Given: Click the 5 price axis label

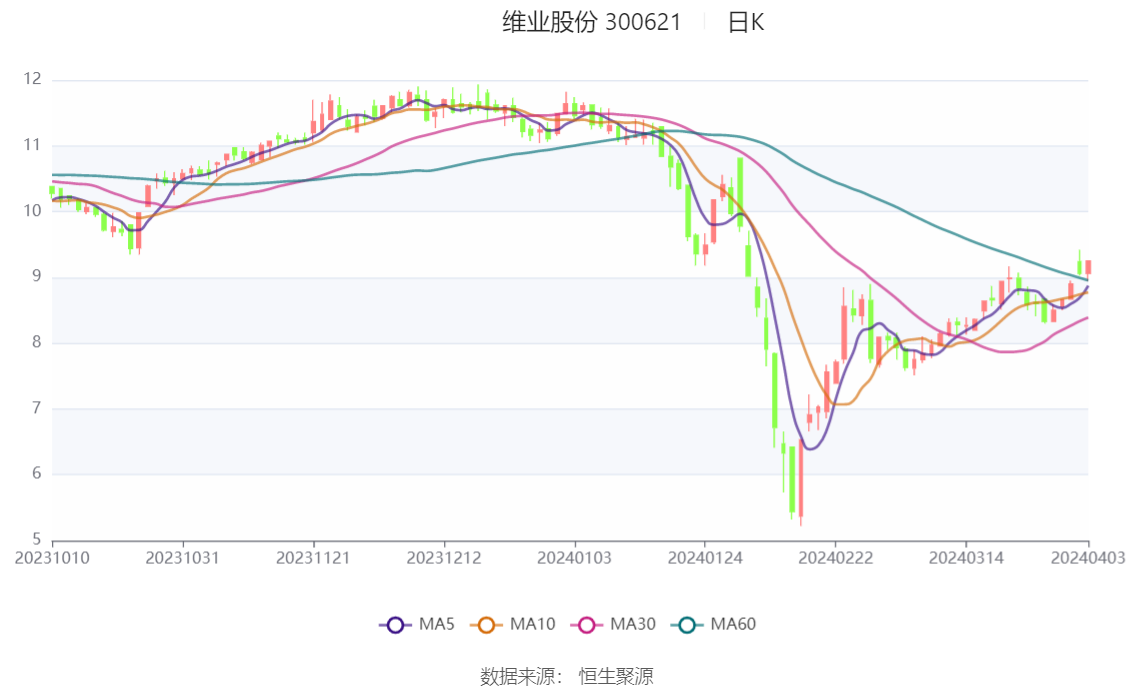Looking at the screenshot, I should click(37, 539).
